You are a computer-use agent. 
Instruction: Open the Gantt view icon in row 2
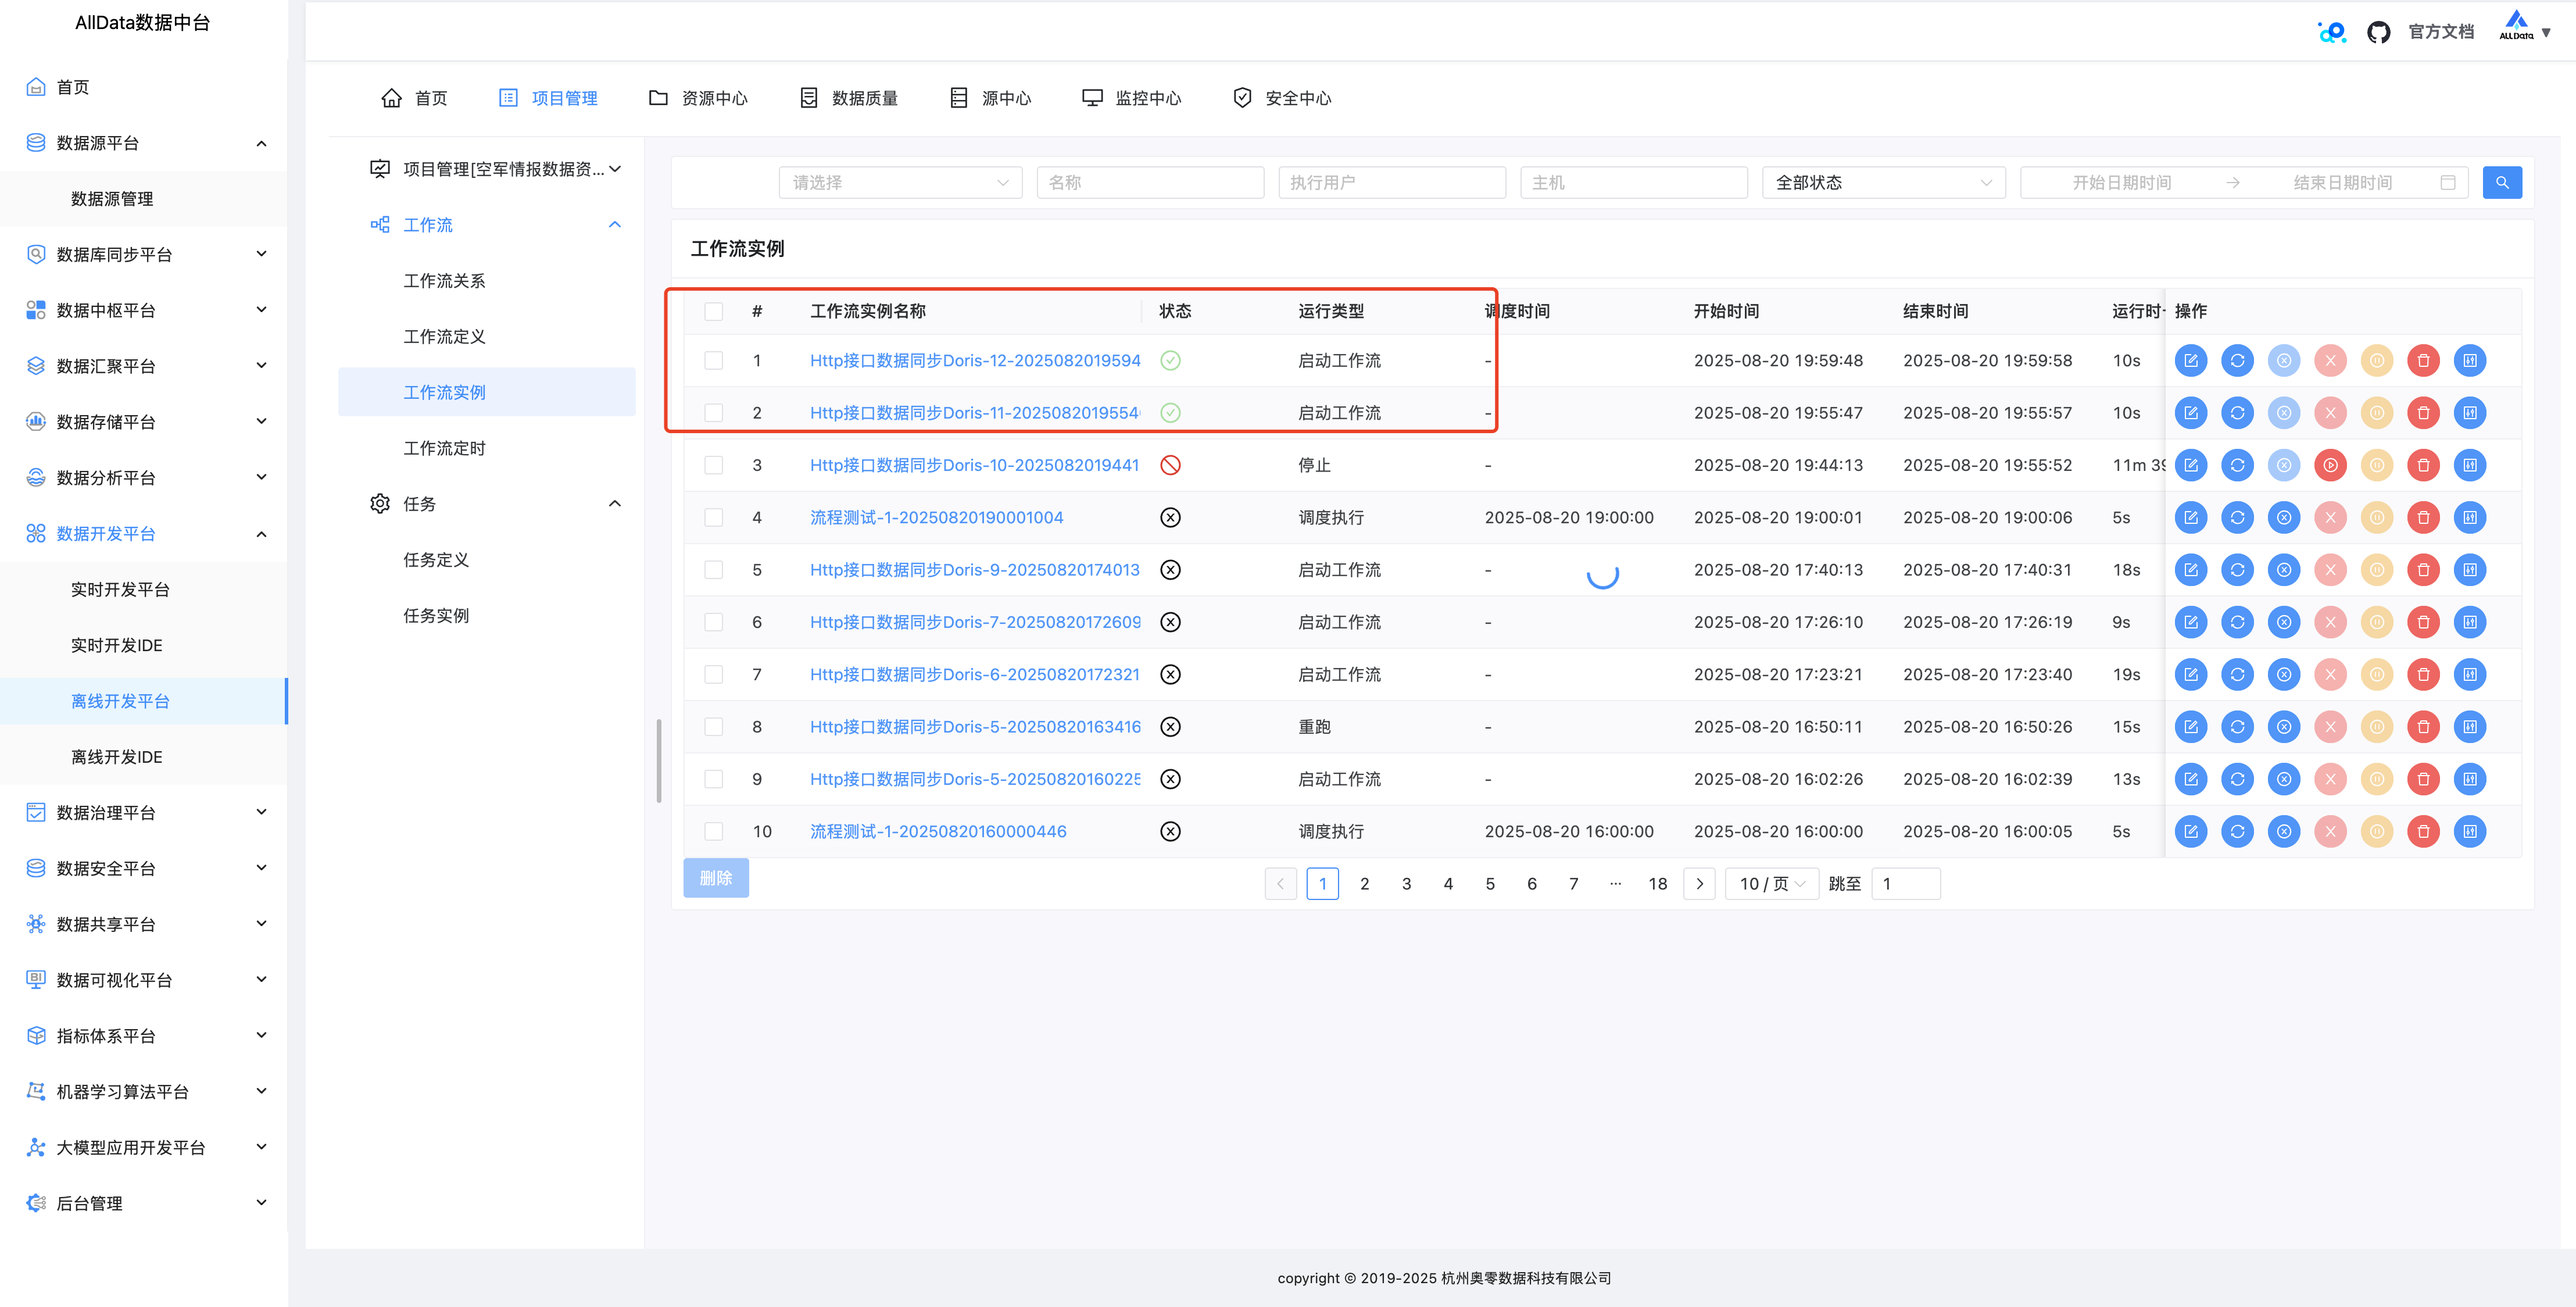coord(2469,413)
